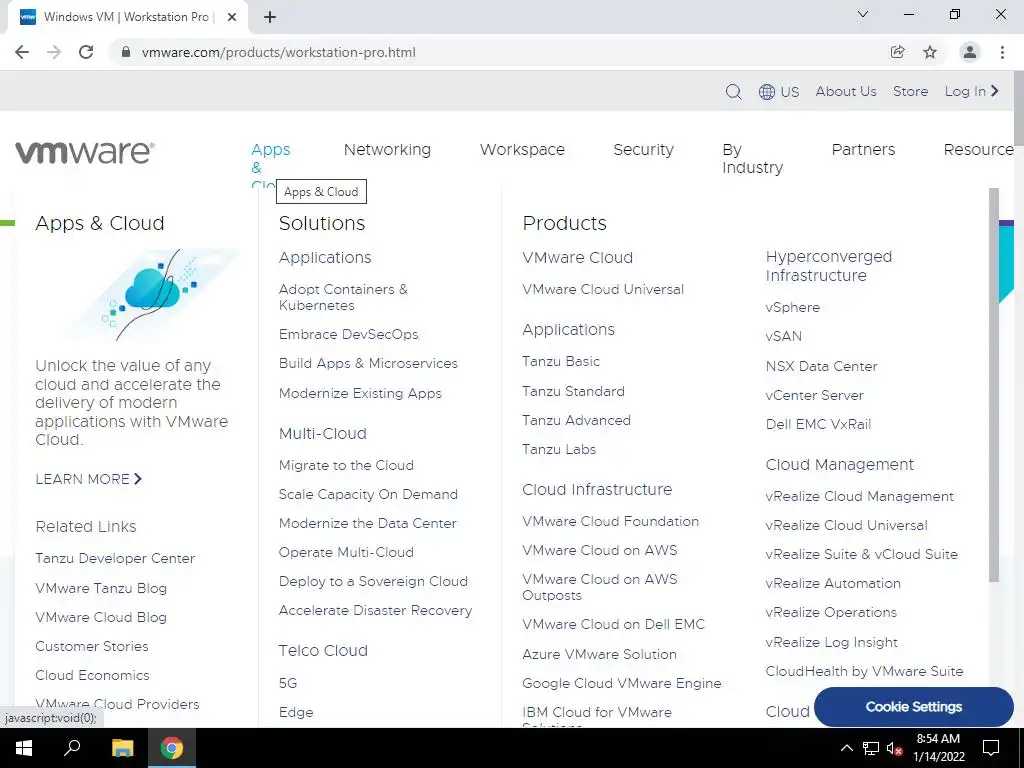Open Build Apps & Microservices link
This screenshot has width=1024, height=768.
click(368, 363)
